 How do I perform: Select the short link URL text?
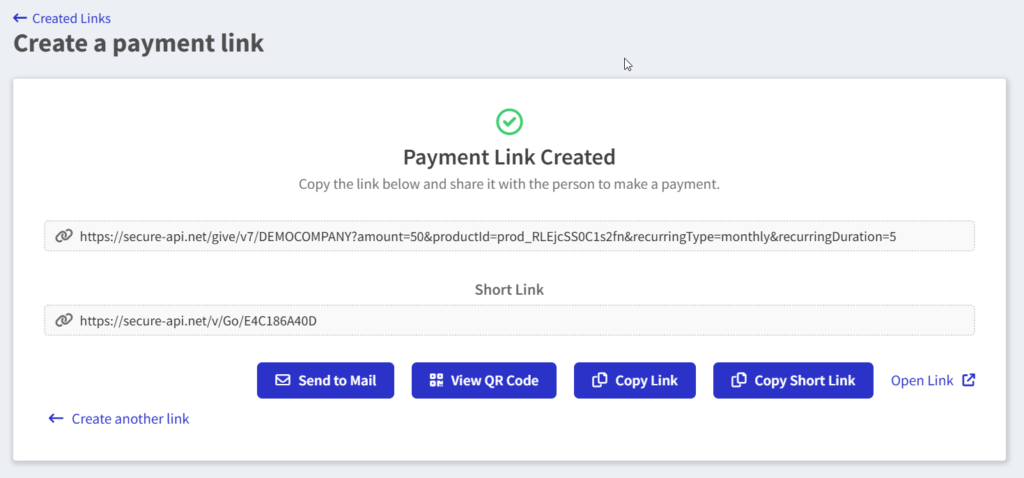coord(205,320)
